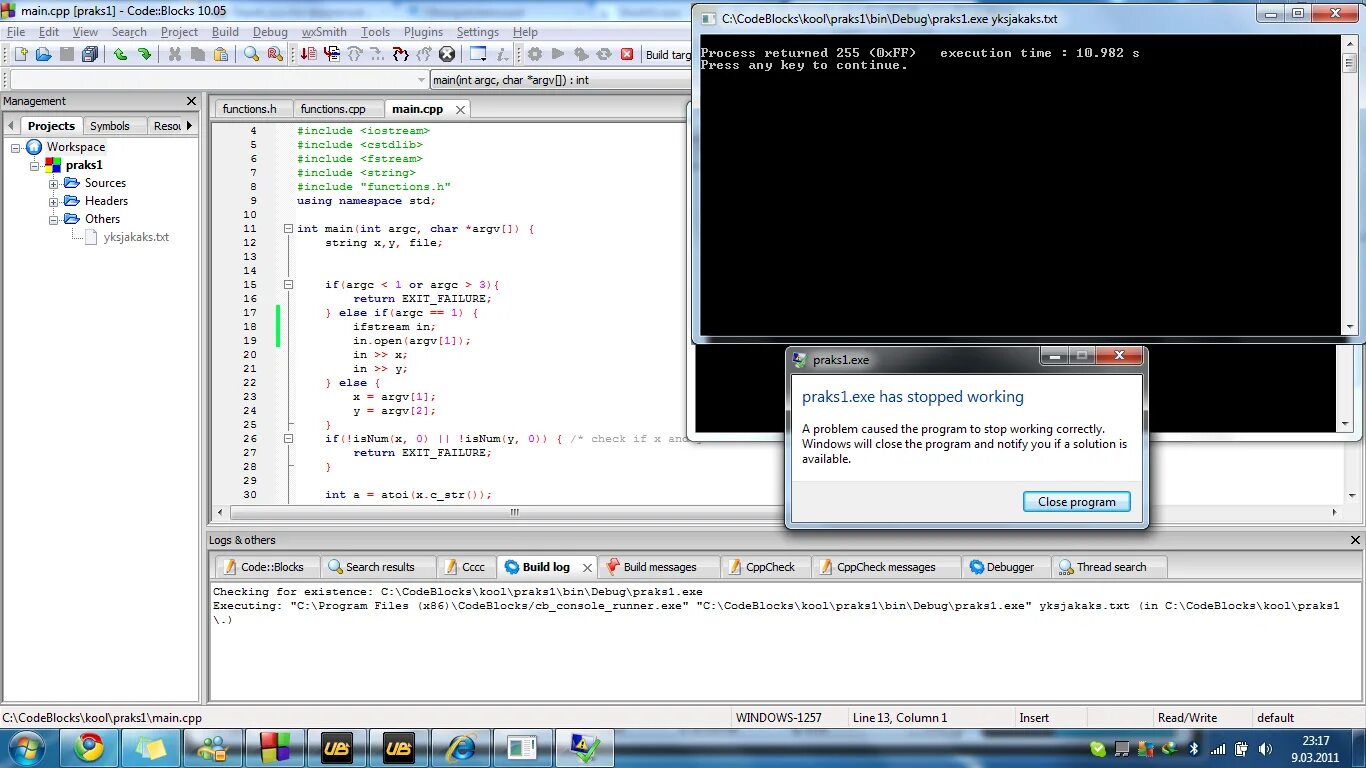Screen dimensions: 1366x768
Task: Close the Management panel
Action: coord(192,101)
